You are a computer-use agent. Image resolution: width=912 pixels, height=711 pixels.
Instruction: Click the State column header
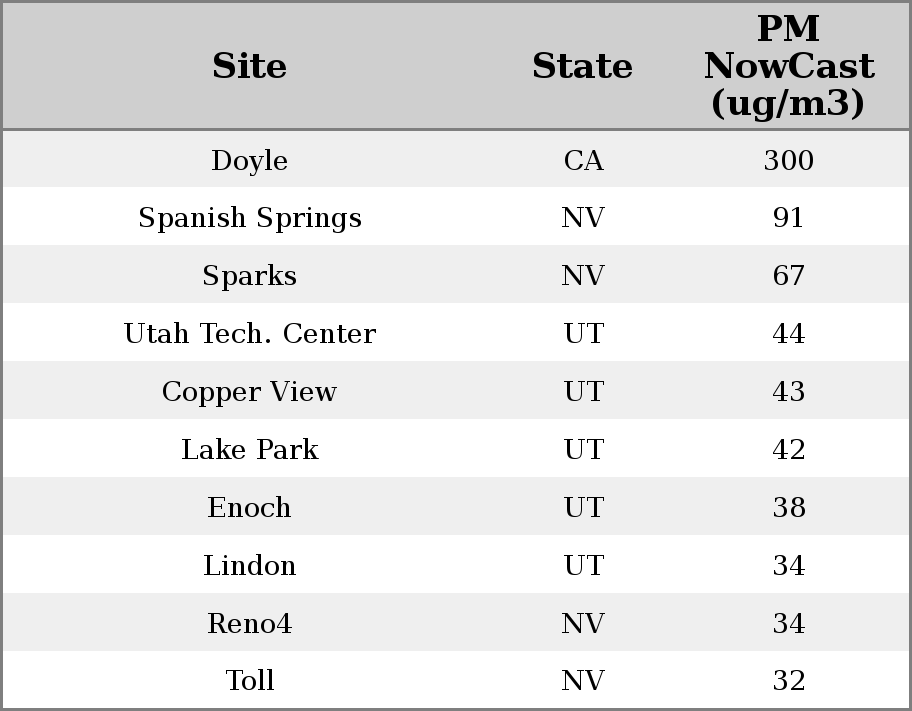(582, 66)
